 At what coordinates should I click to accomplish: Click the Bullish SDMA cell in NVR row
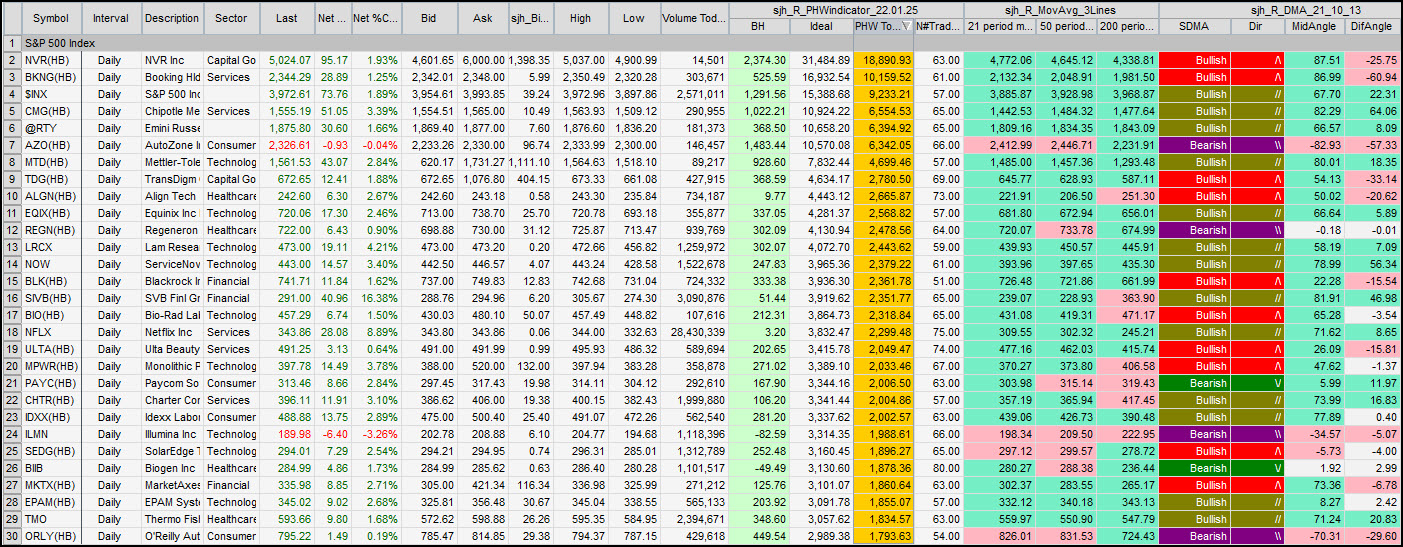click(1194, 60)
